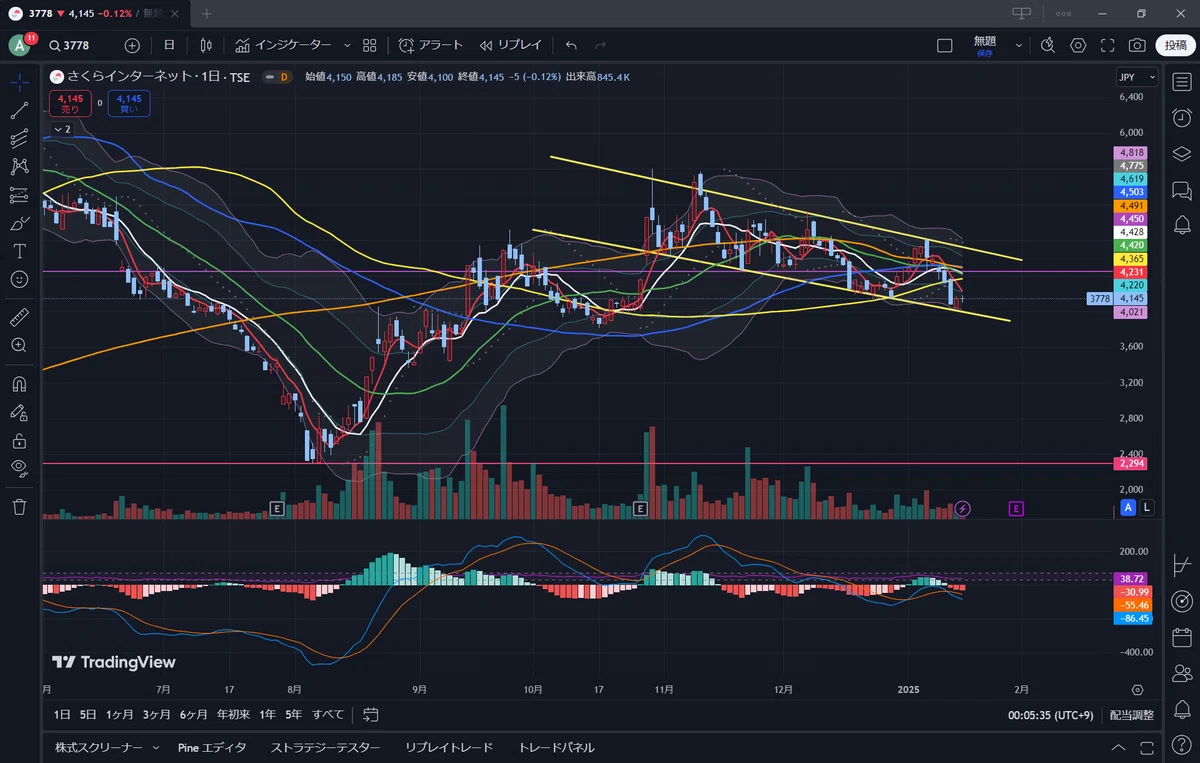Open quick search icon in toolbar

tap(1047, 45)
